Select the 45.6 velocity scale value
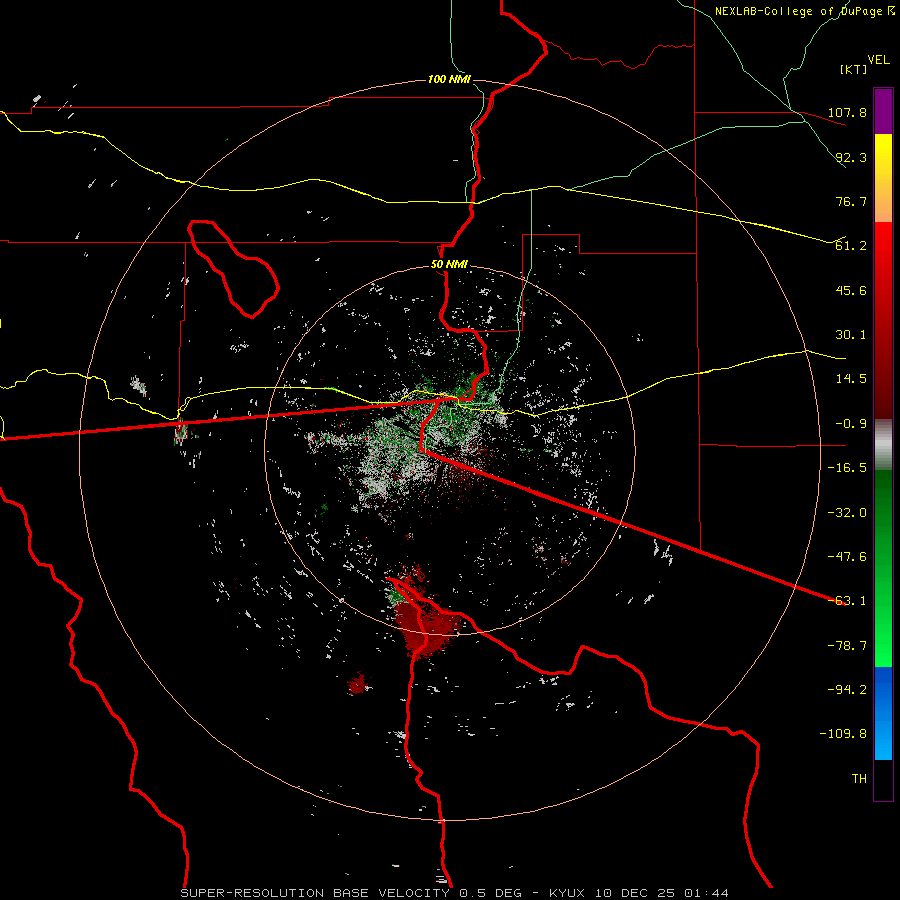 [851, 290]
